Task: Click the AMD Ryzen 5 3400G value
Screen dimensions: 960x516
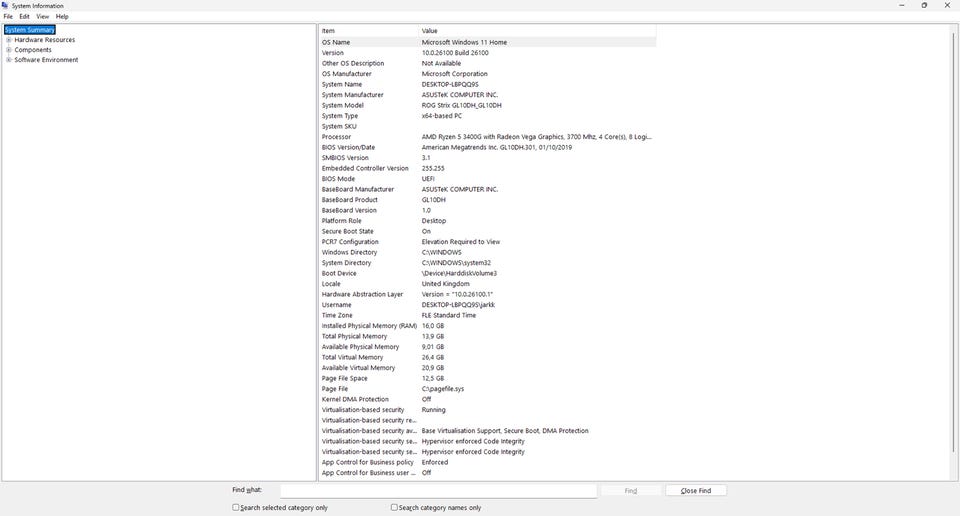Action: tap(536, 136)
